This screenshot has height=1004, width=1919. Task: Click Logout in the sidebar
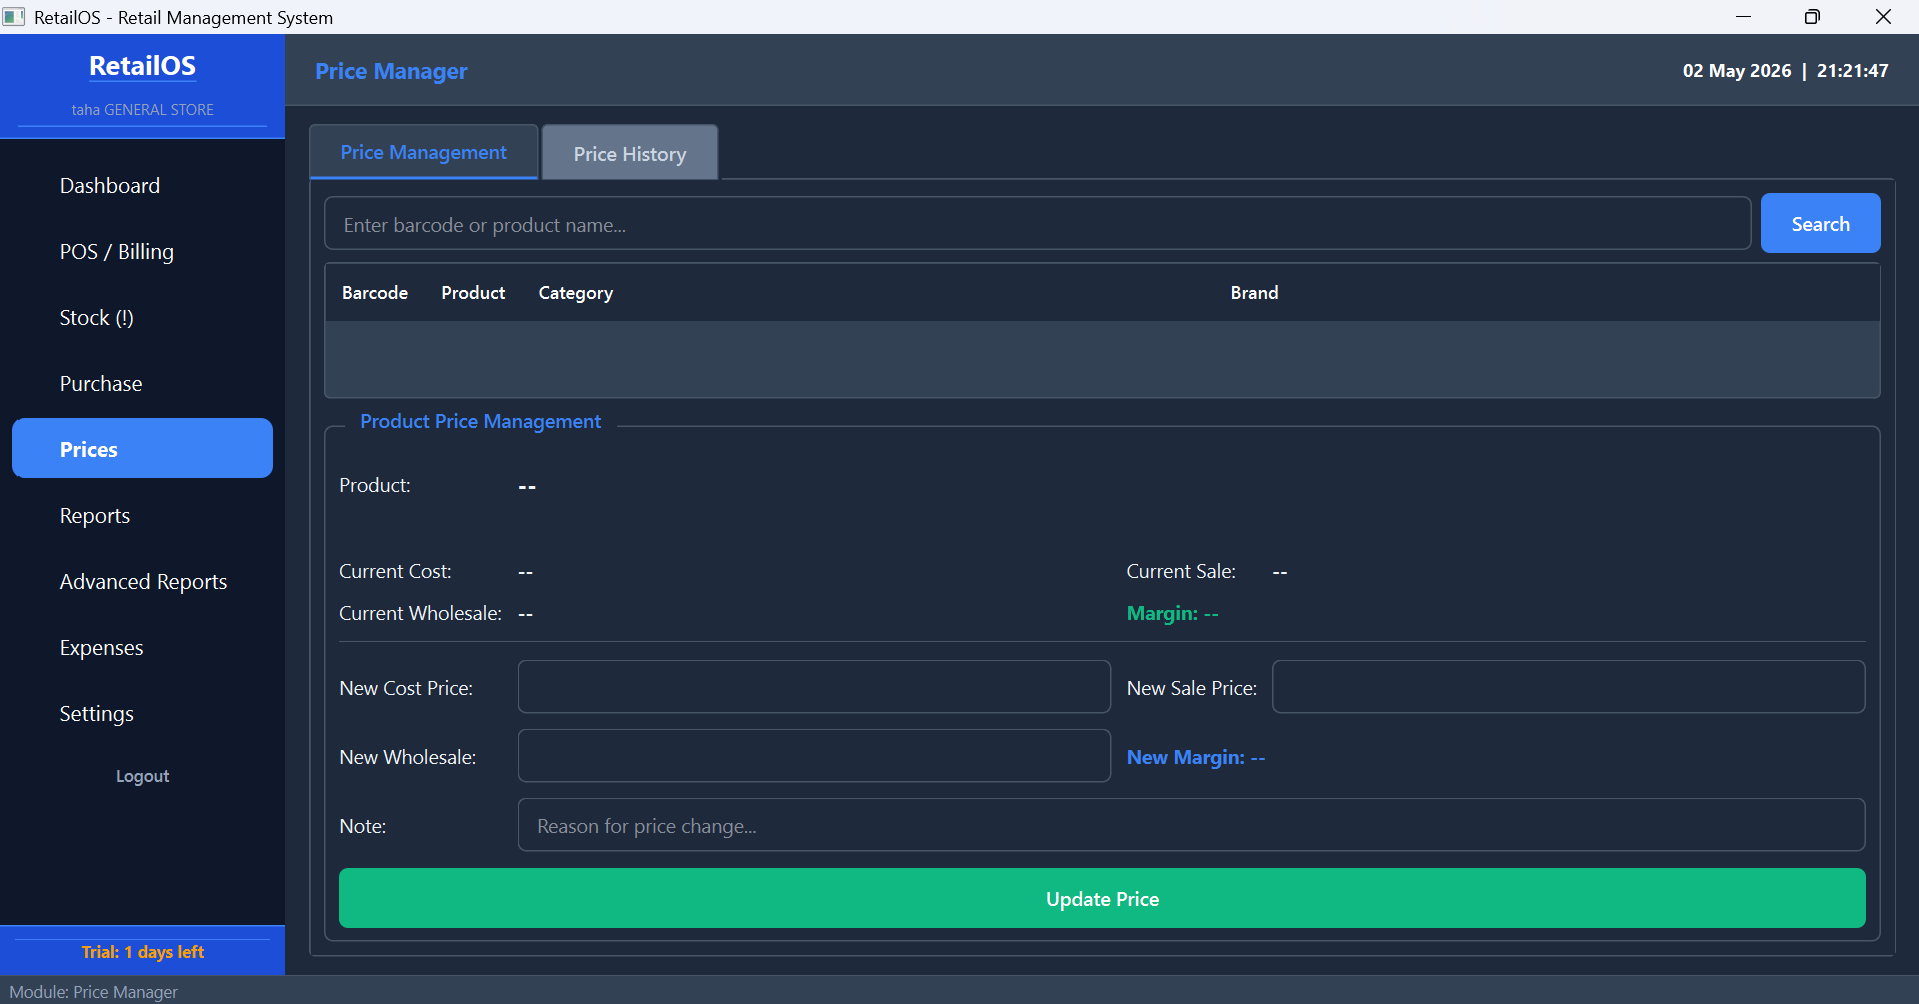[x=142, y=776]
